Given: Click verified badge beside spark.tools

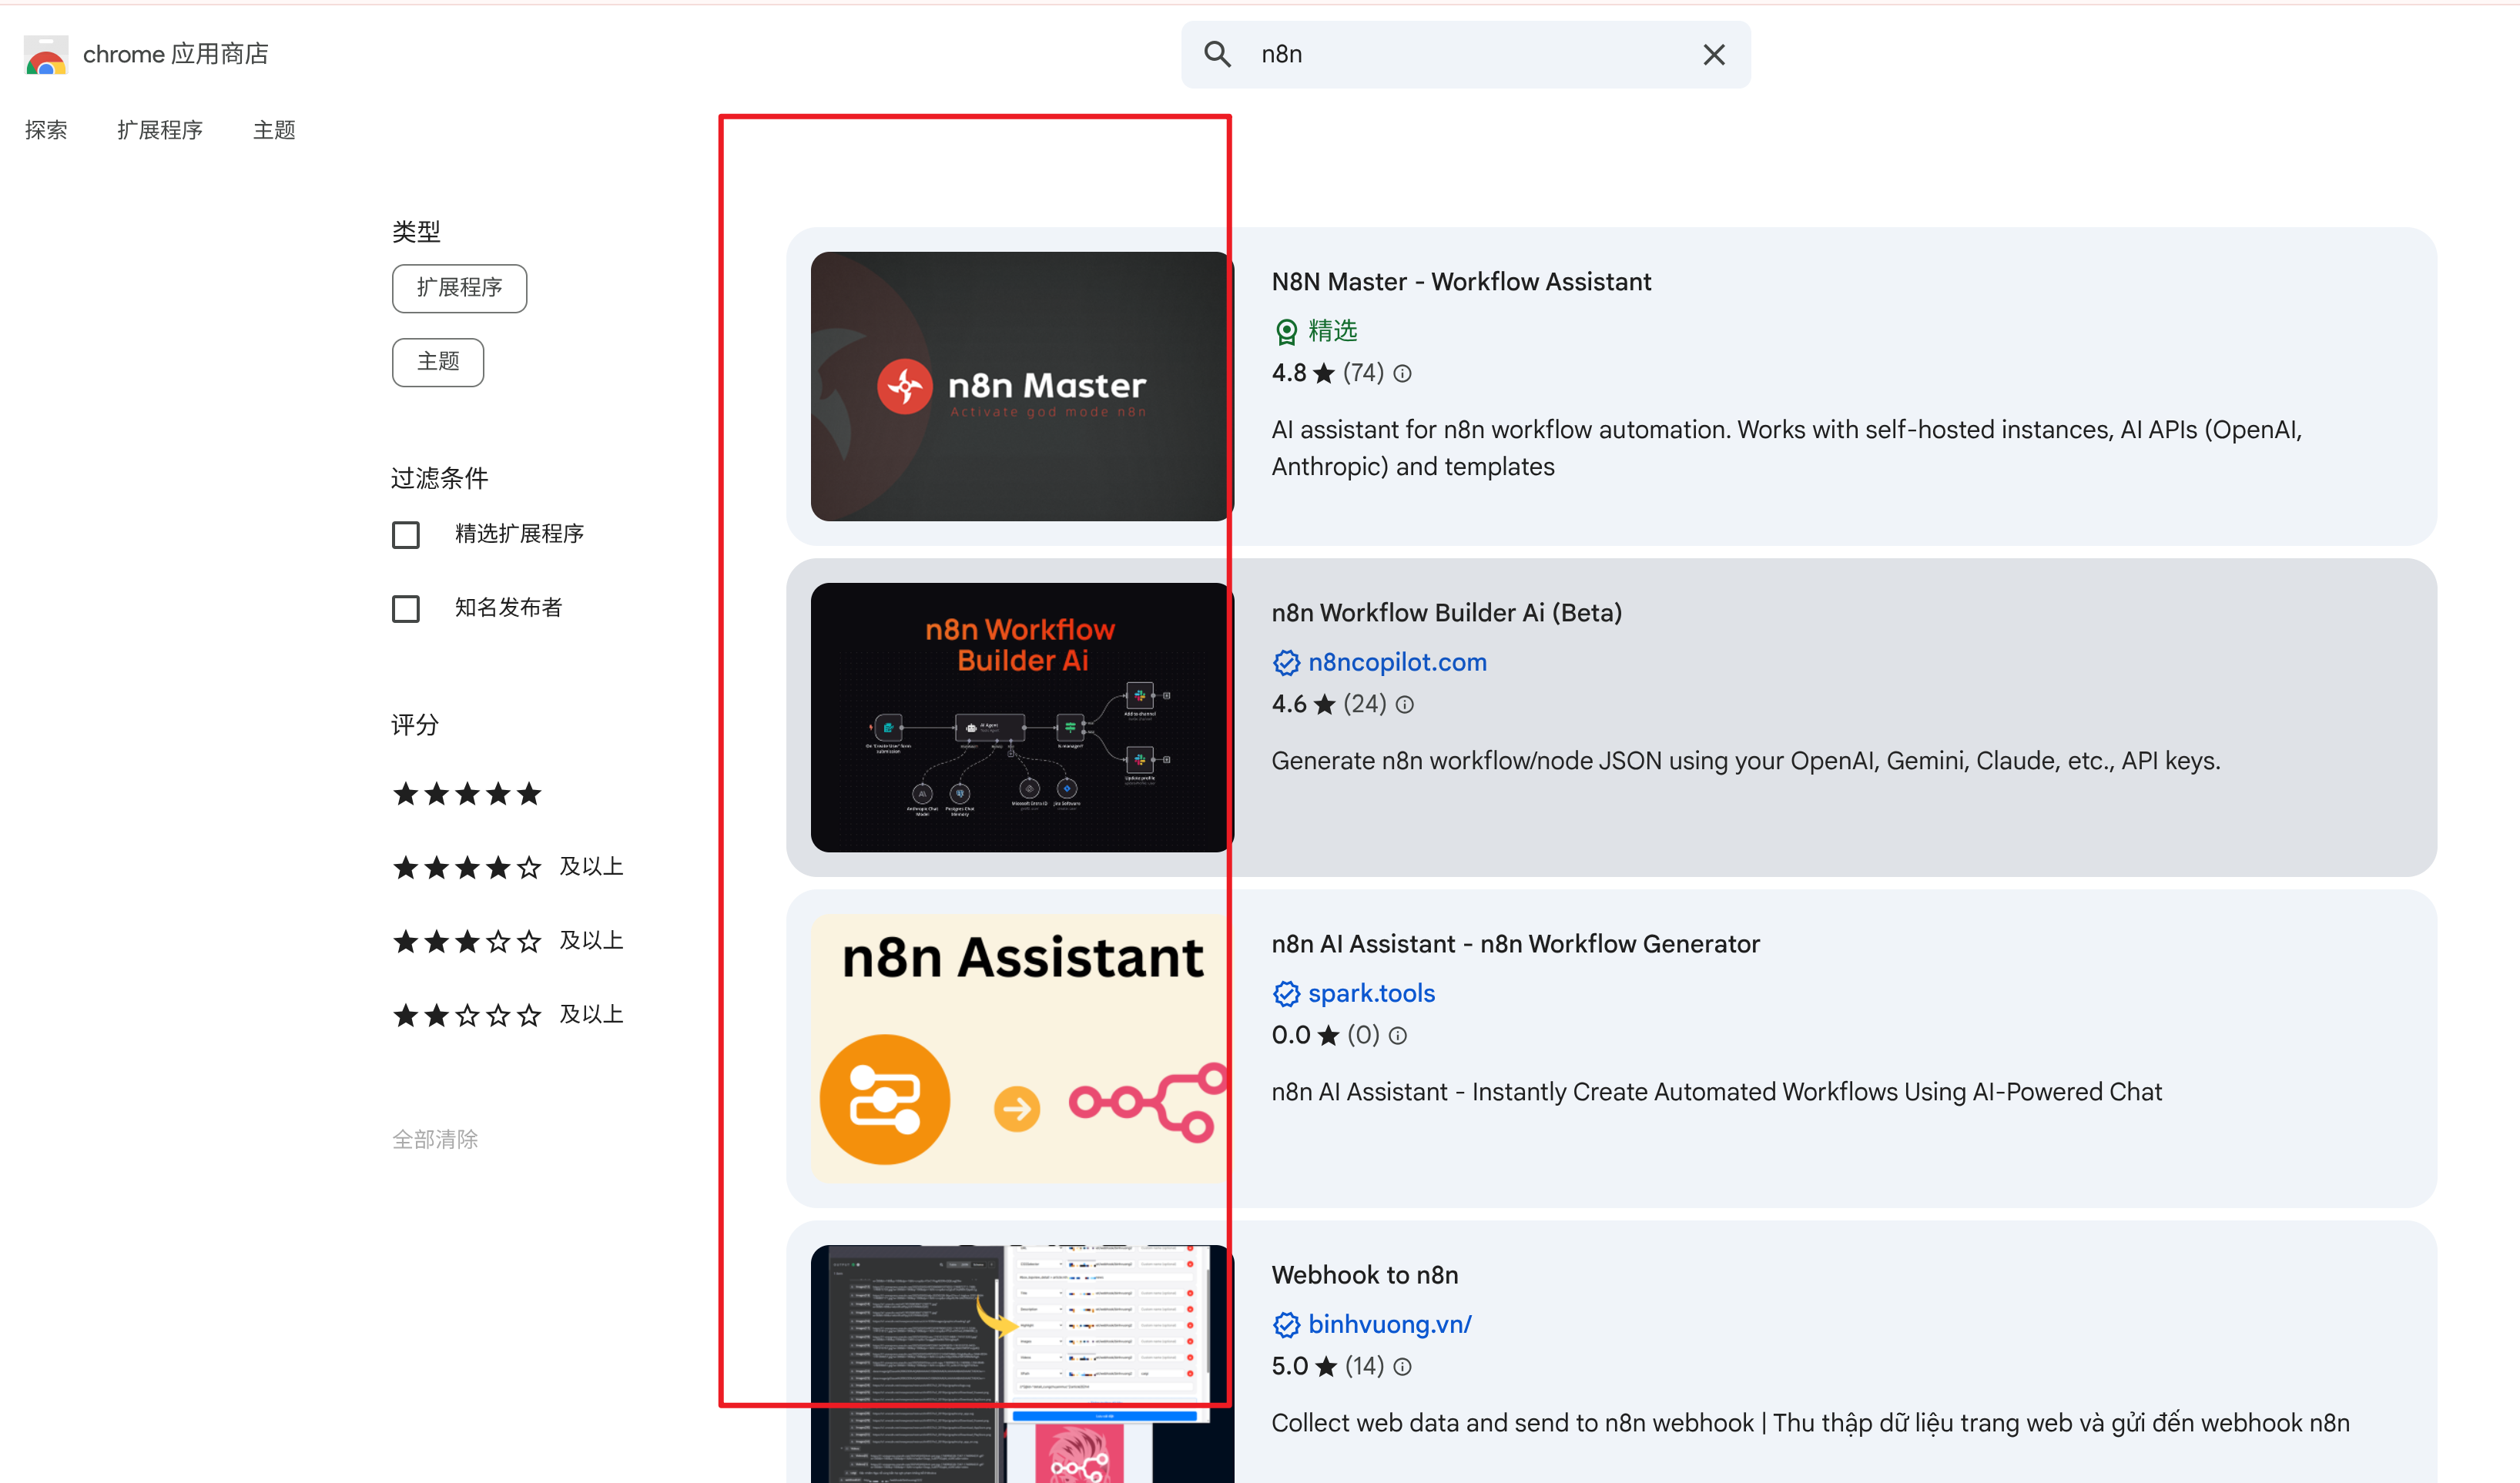Looking at the screenshot, I should click(x=1286, y=993).
